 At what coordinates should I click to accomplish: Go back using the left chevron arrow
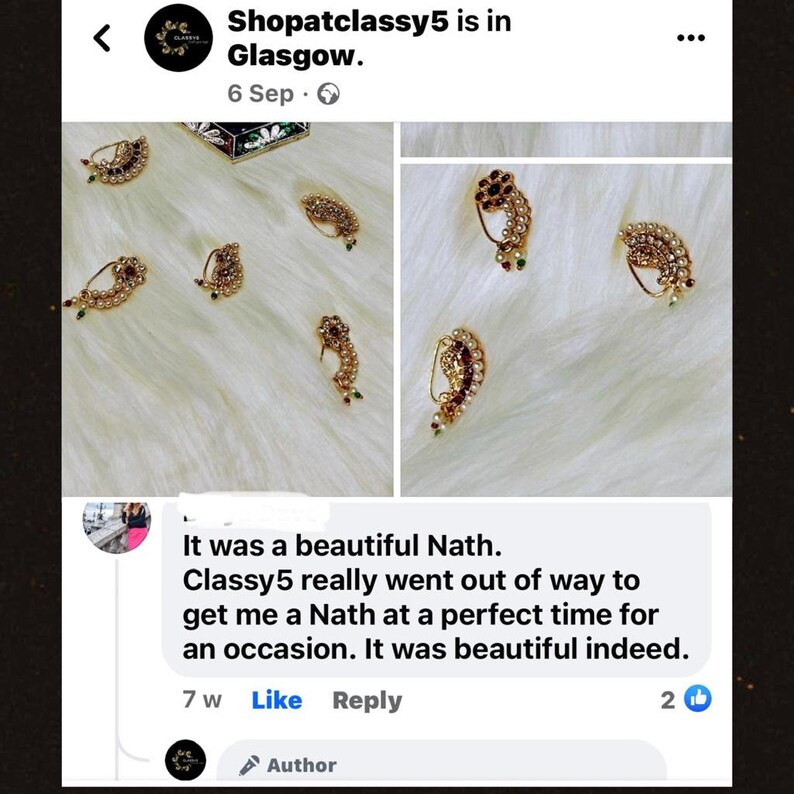point(102,38)
